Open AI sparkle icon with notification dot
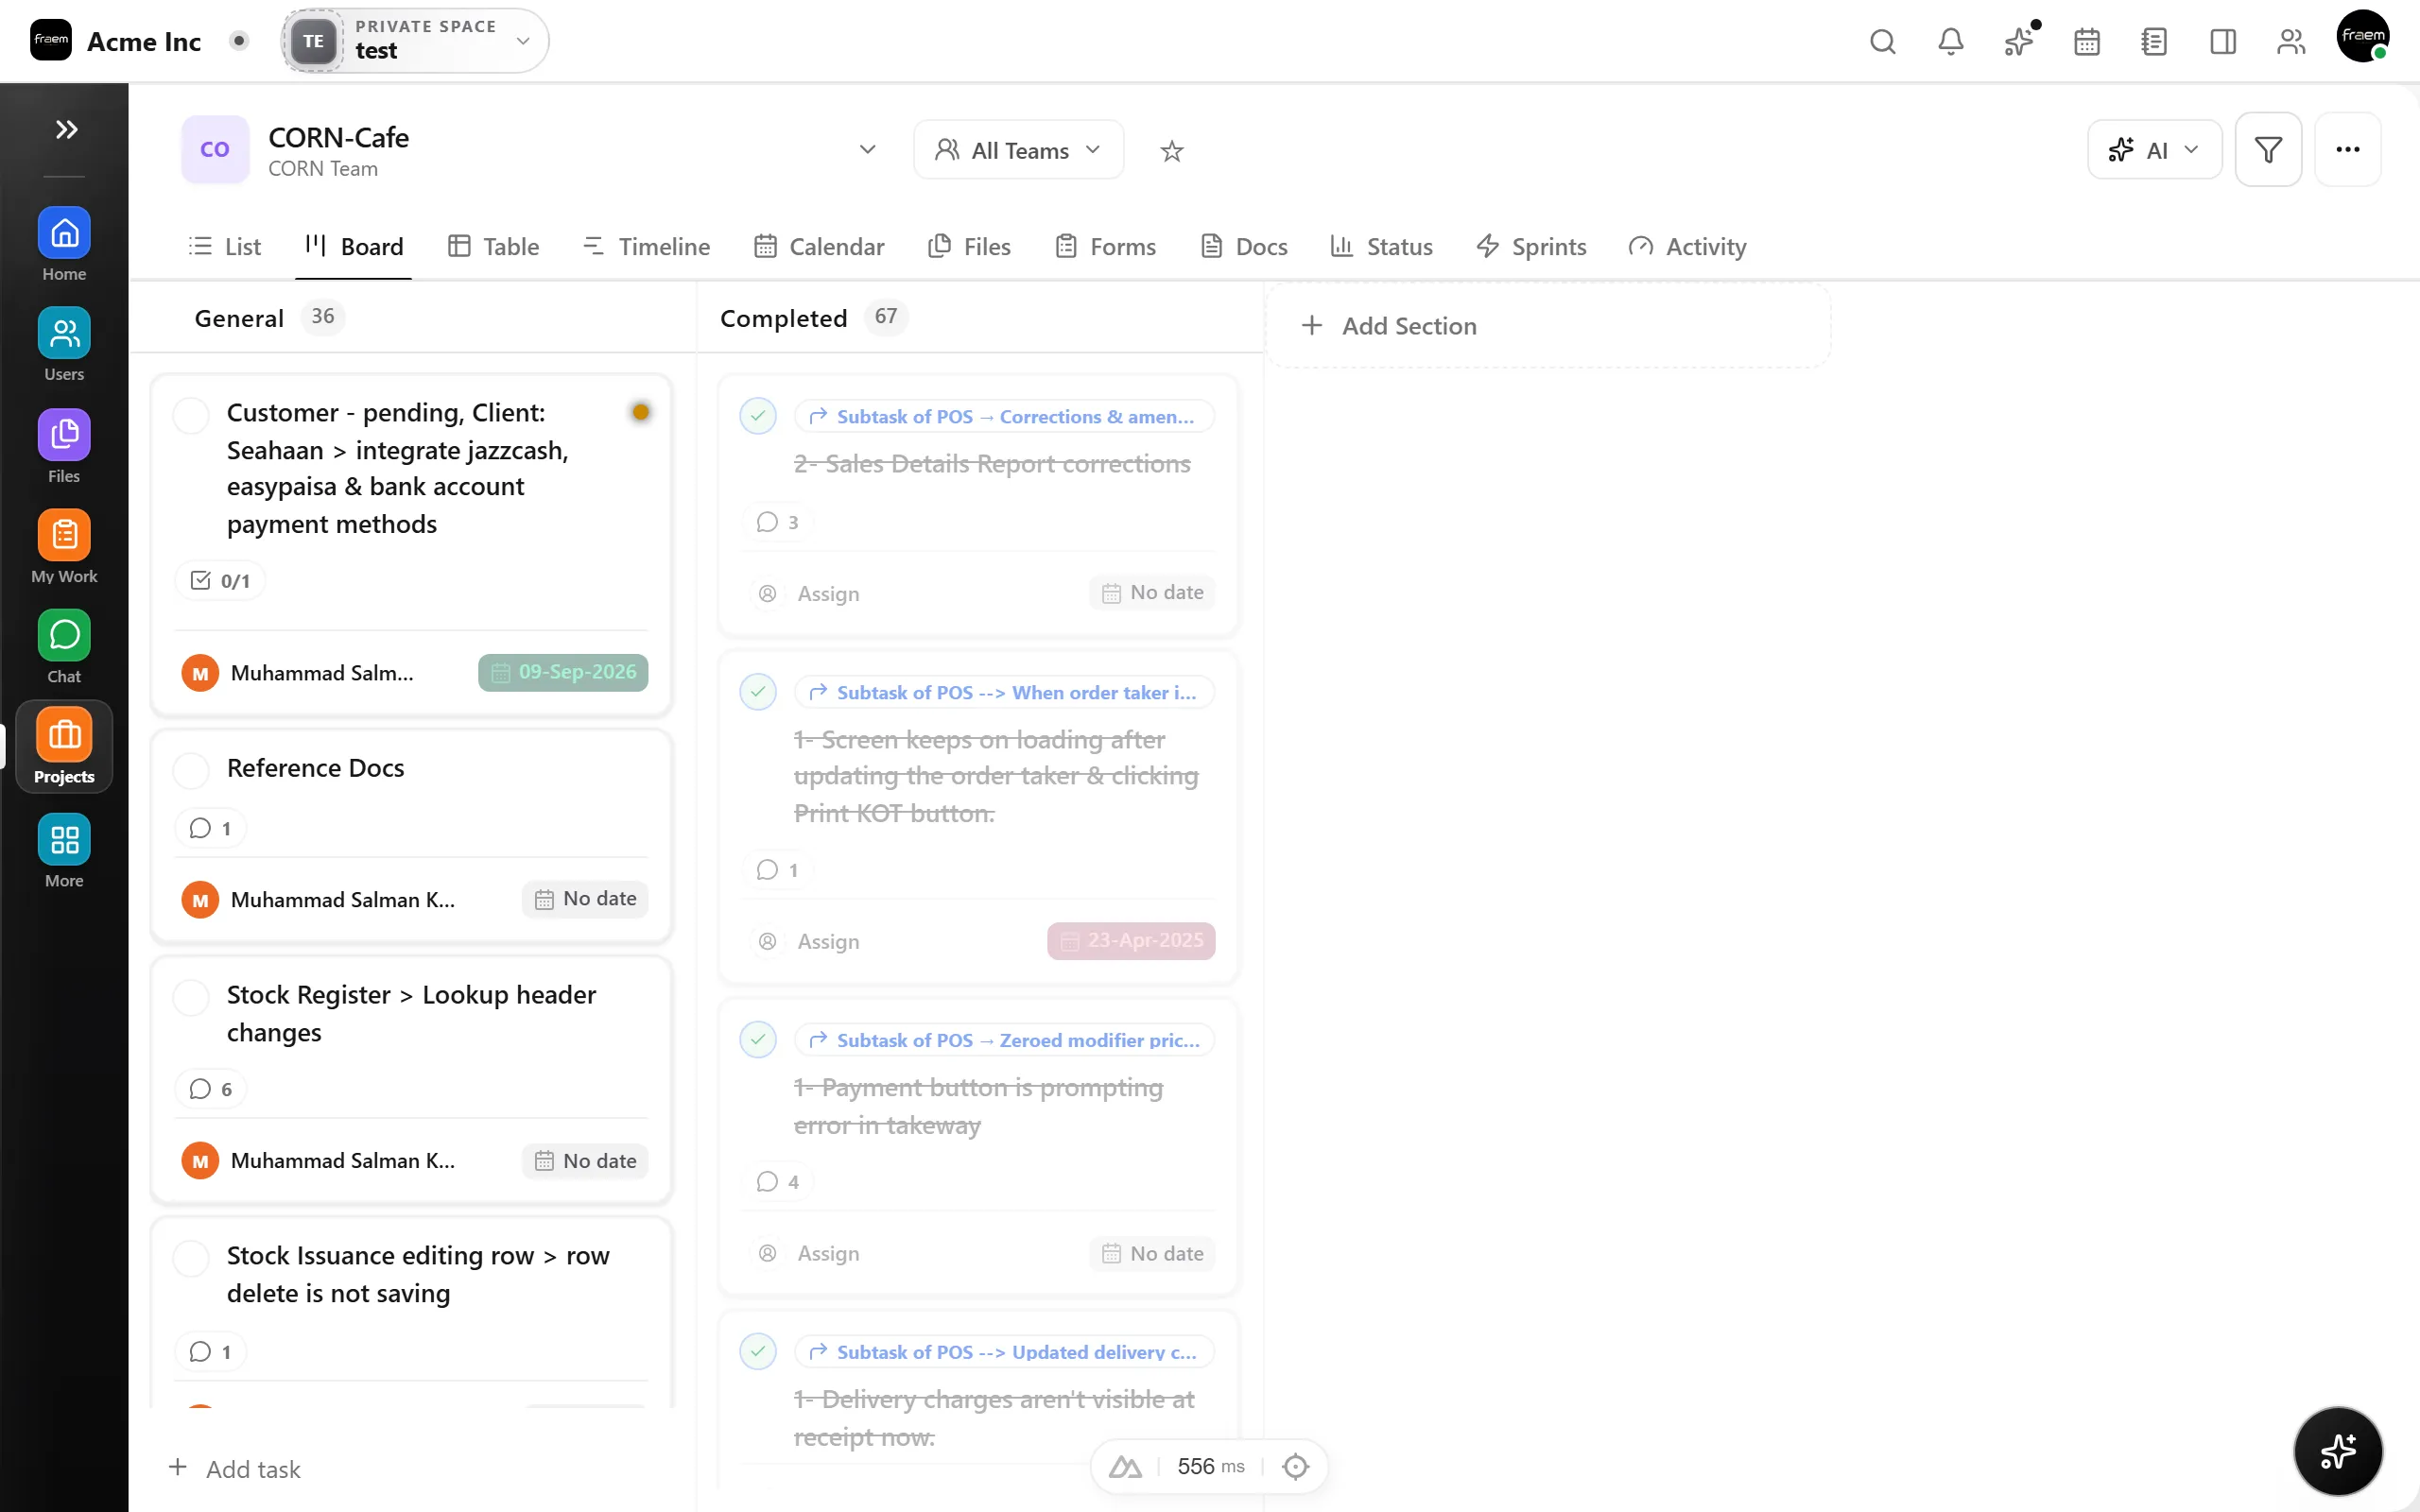2420x1512 pixels. click(2018, 41)
